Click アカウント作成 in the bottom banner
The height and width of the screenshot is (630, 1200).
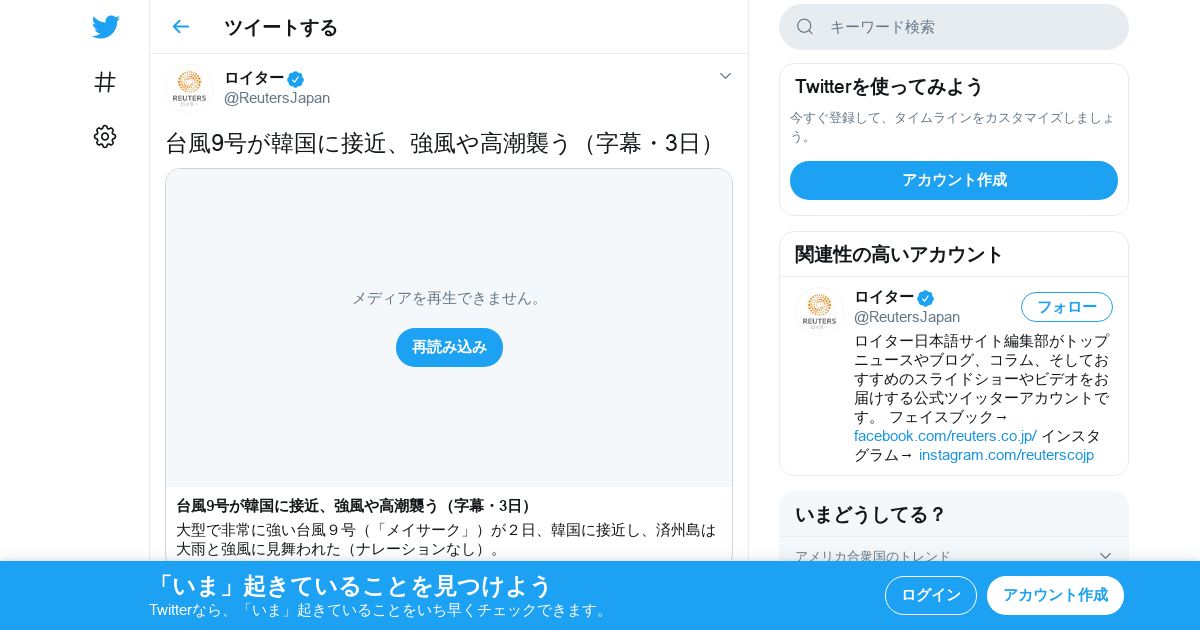tap(1055, 595)
